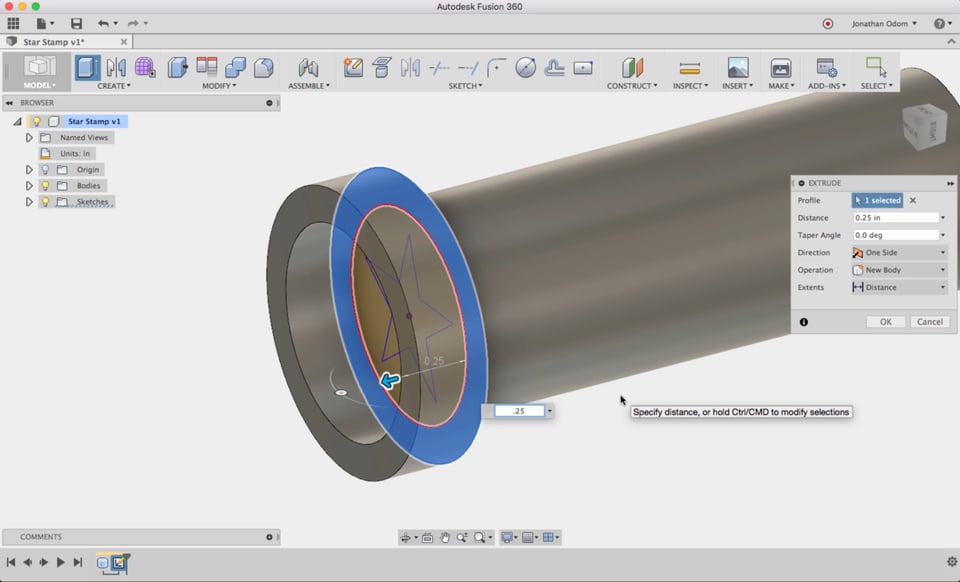Viewport: 960px width, 582px height.
Task: Click the Taper Angle input field
Action: click(x=895, y=235)
